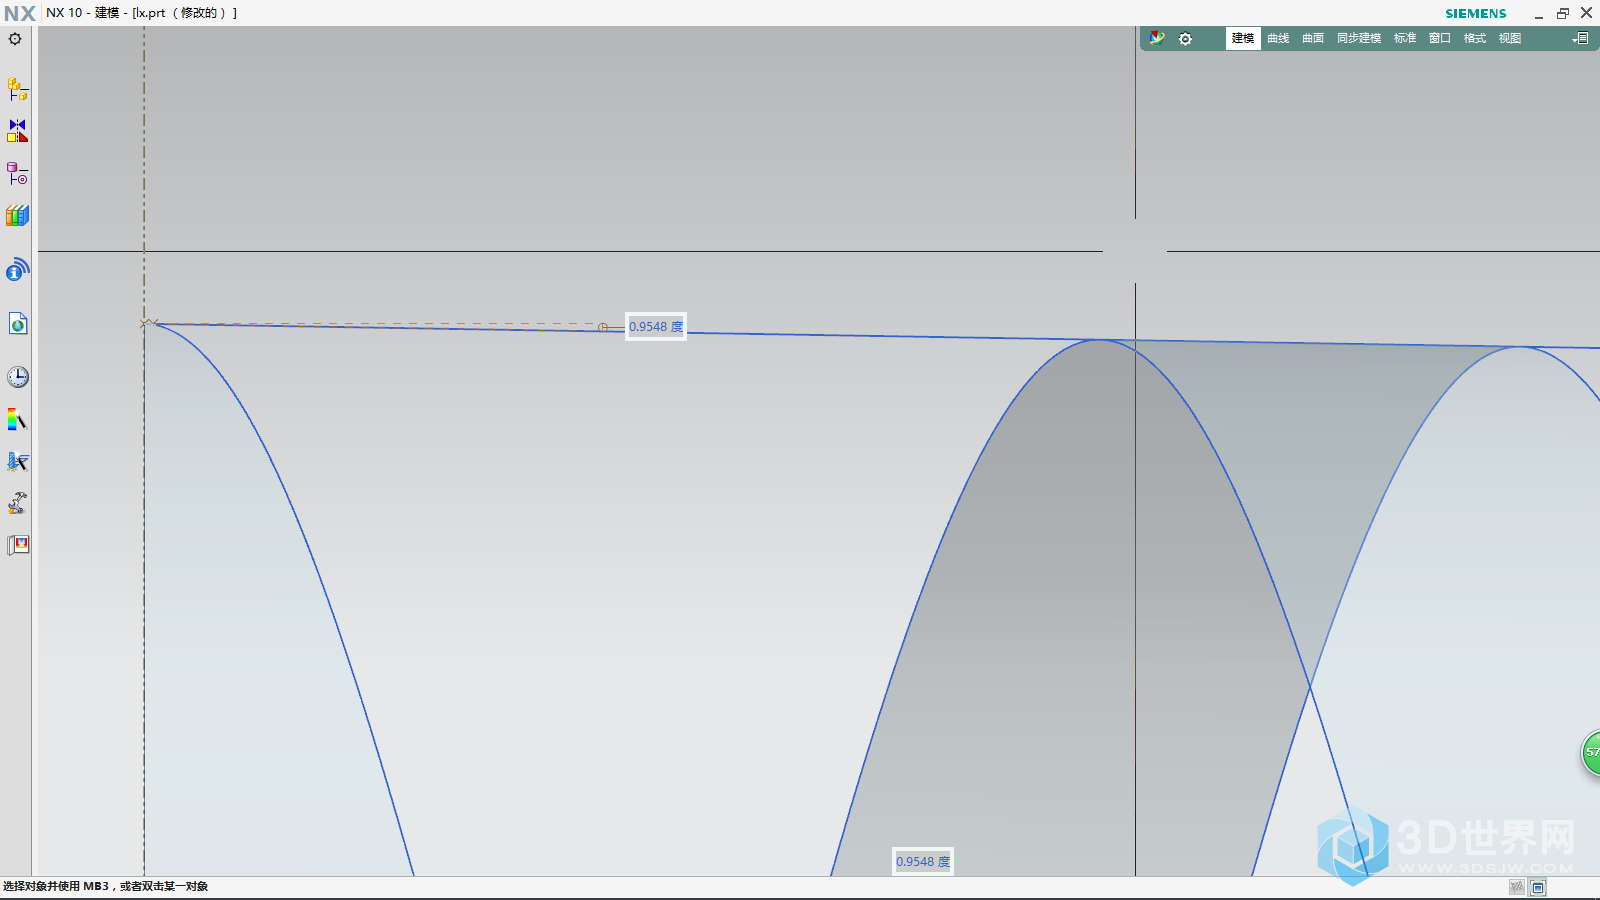Click the checkered flag status bar icon
Viewport: 1600px width, 900px height.
pos(1517,887)
